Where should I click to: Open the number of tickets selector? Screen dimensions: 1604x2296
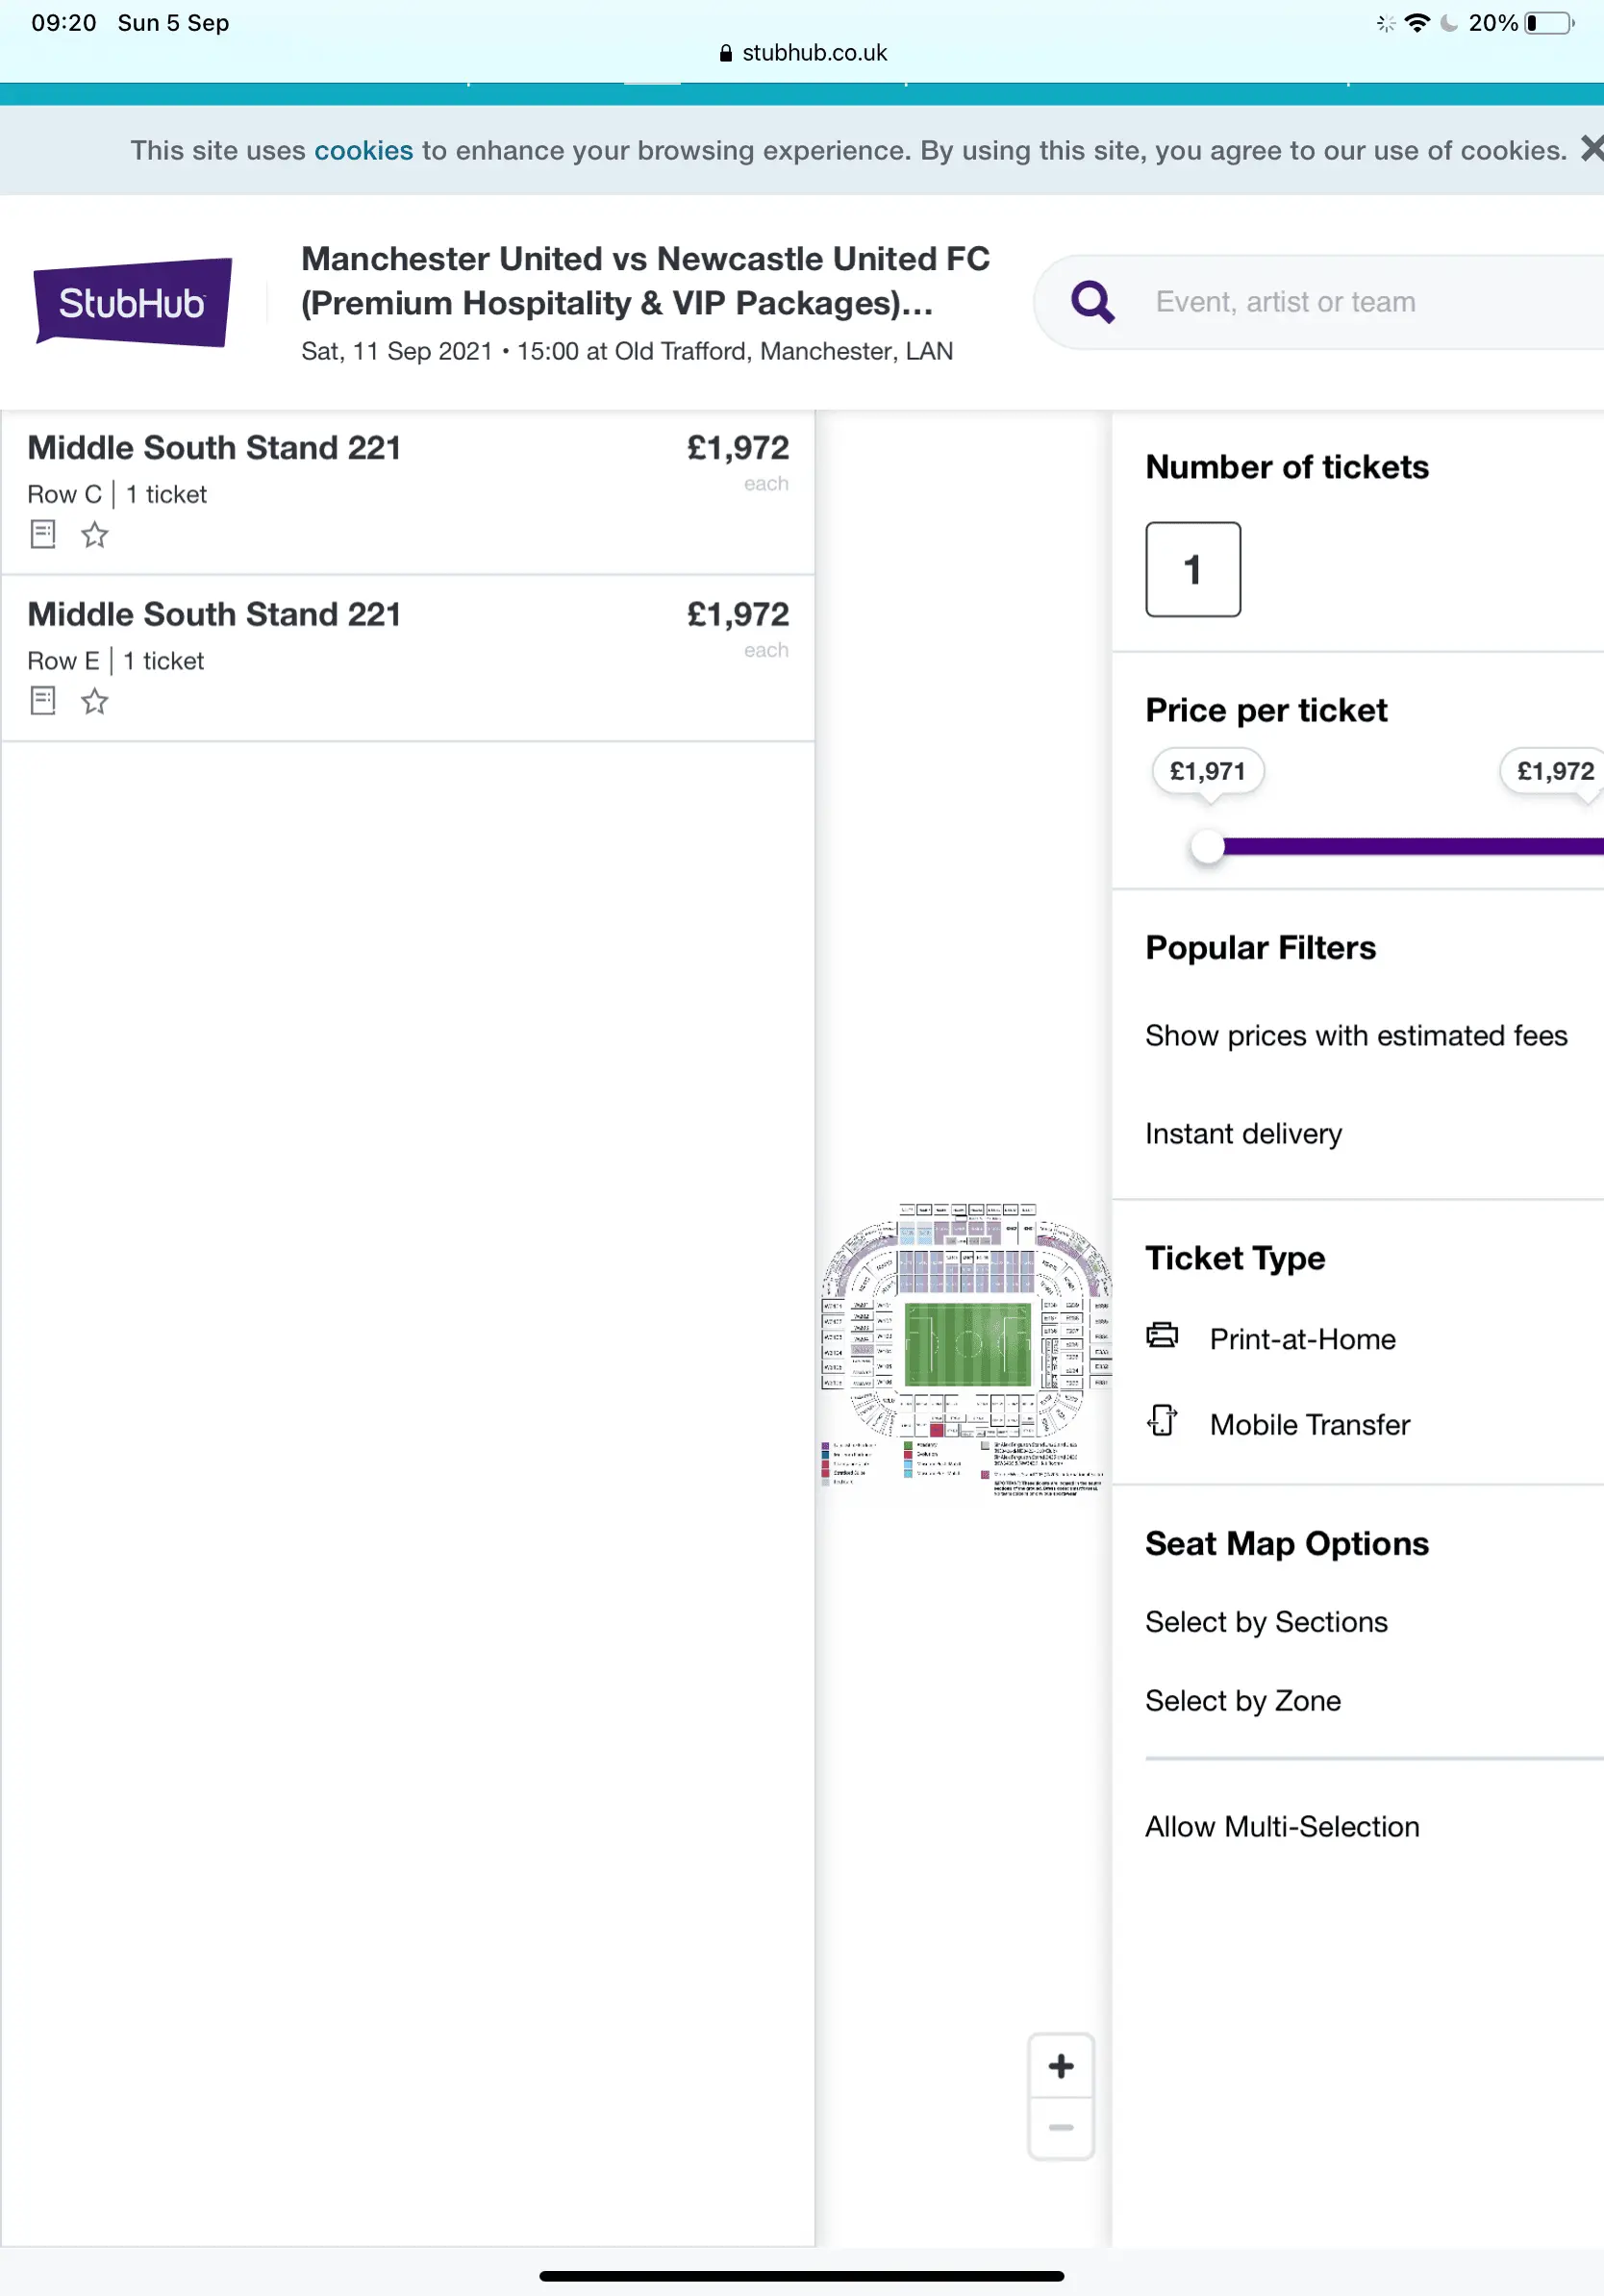1193,569
